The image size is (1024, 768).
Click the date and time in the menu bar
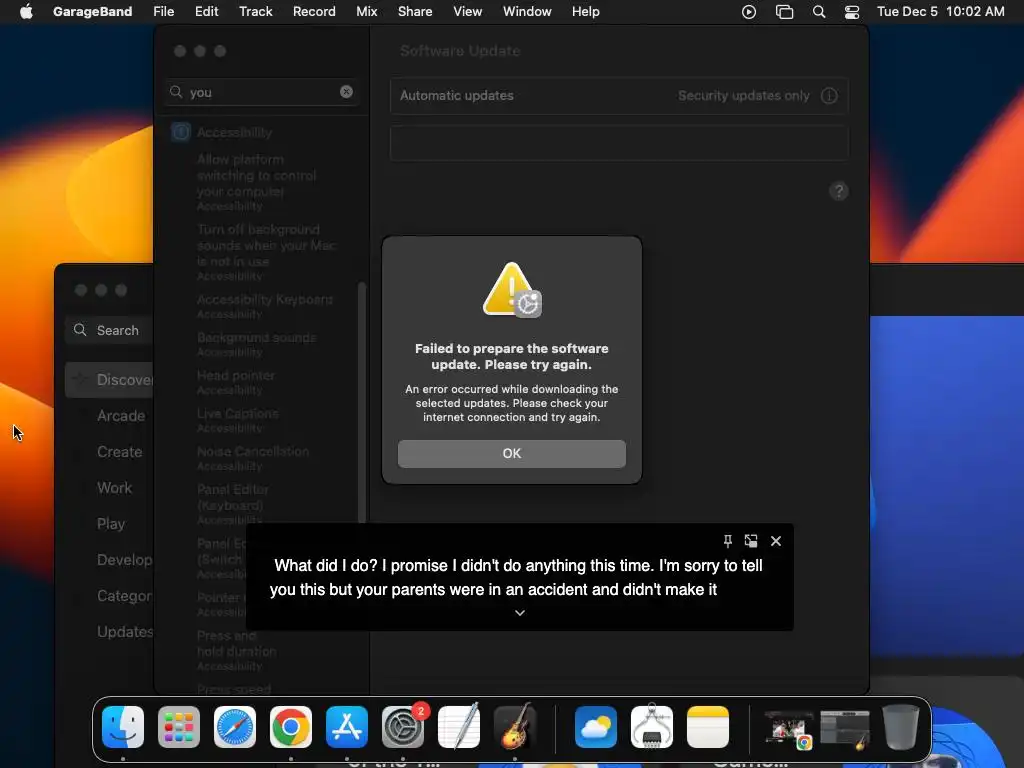click(x=940, y=12)
